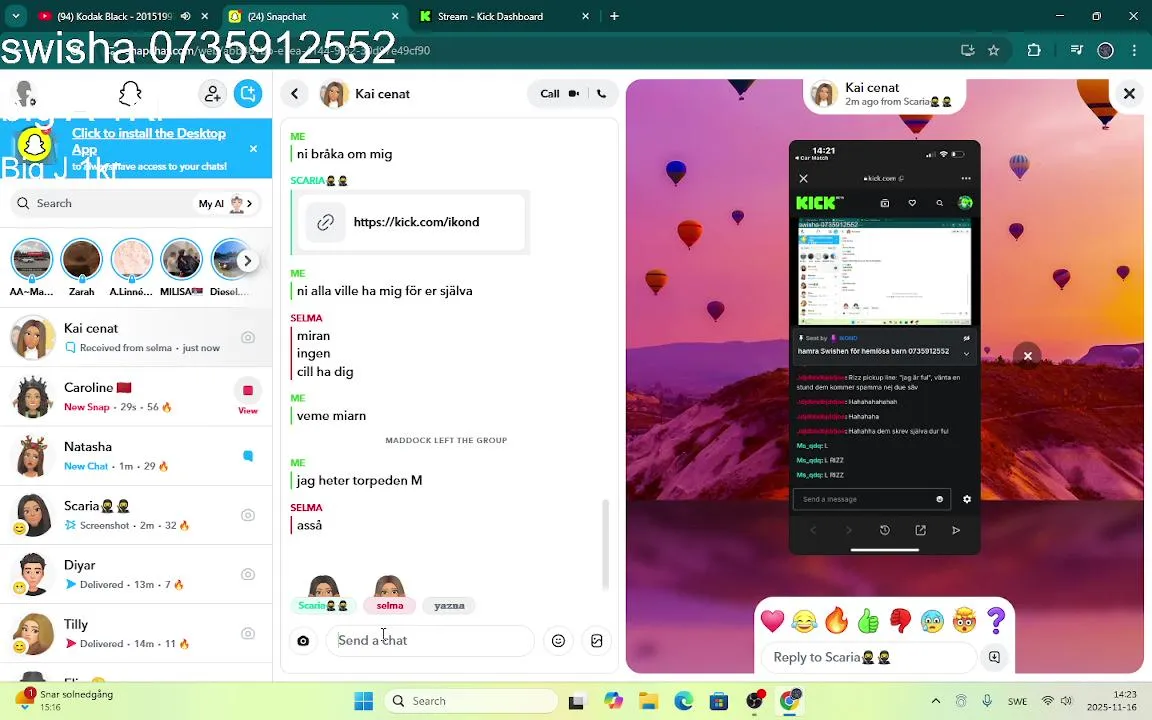
Task: Show next stories with arrow
Action: coord(248,261)
